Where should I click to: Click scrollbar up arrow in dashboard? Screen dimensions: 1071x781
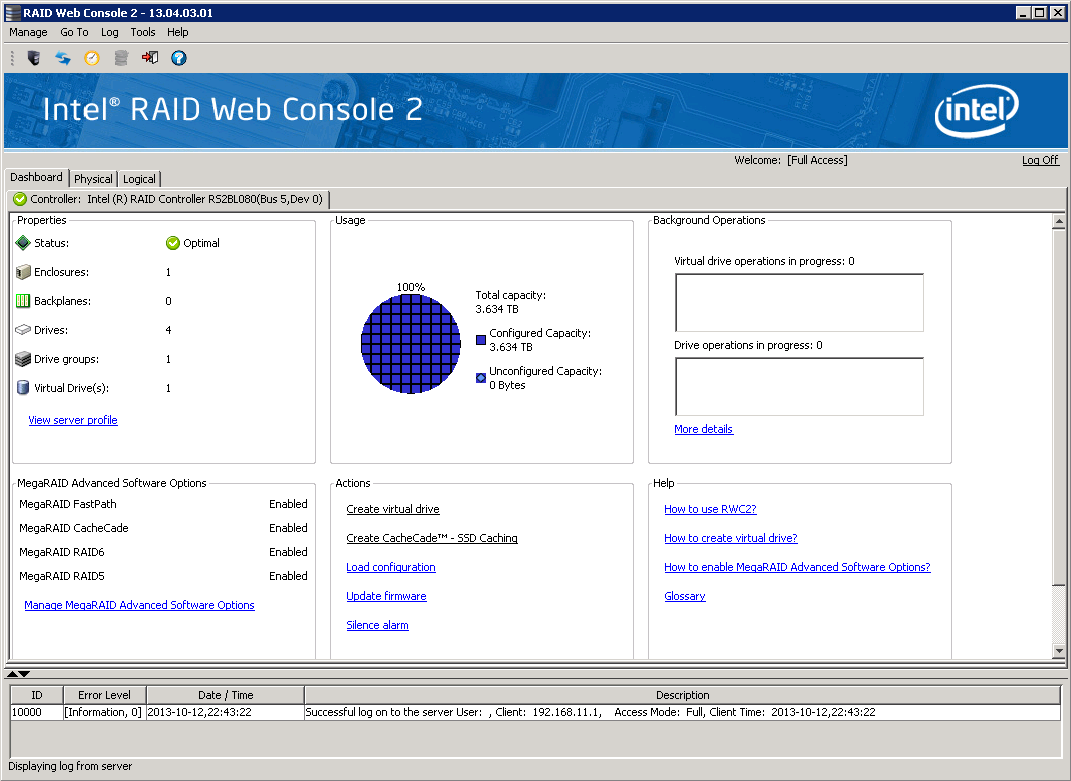1059,221
